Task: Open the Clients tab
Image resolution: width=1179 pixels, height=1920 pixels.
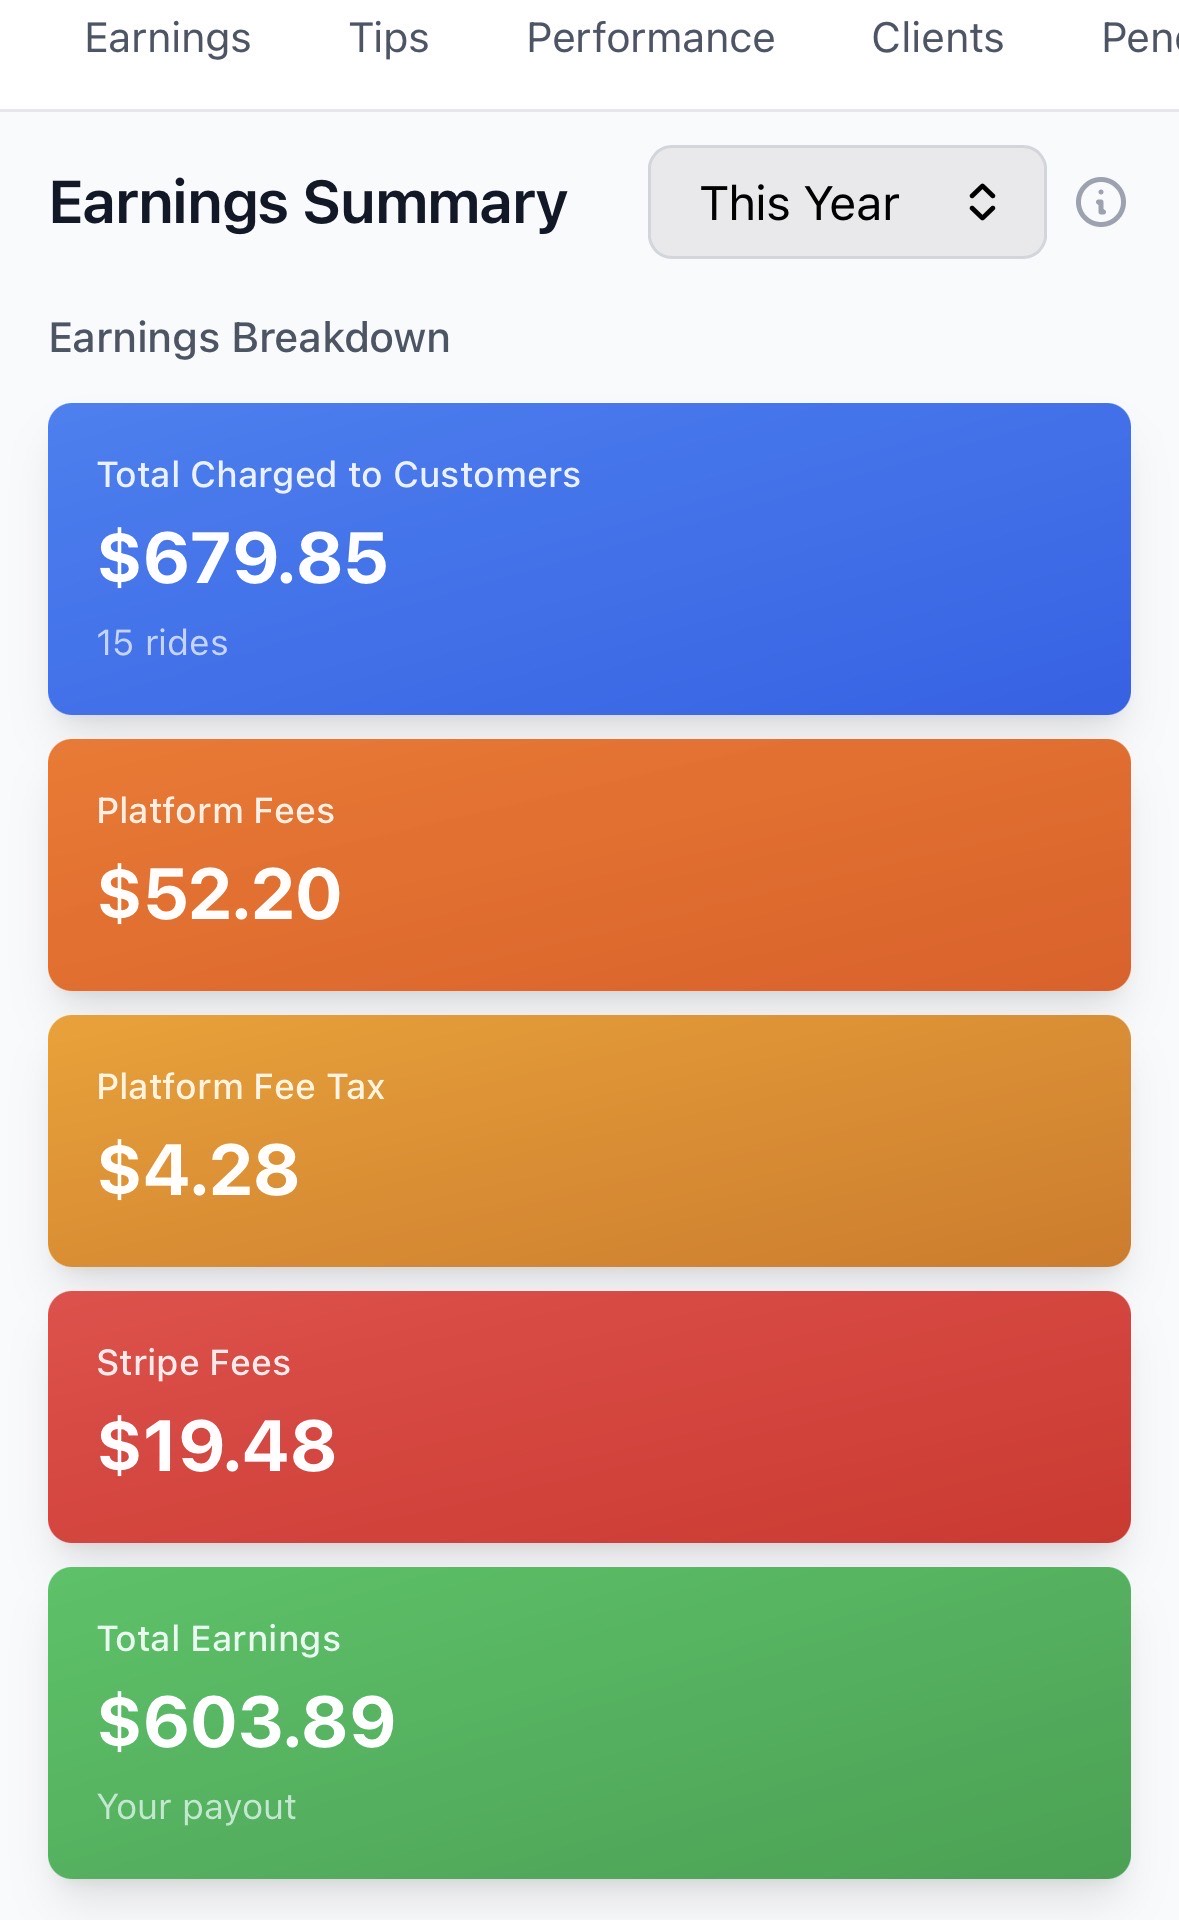Action: 937,38
